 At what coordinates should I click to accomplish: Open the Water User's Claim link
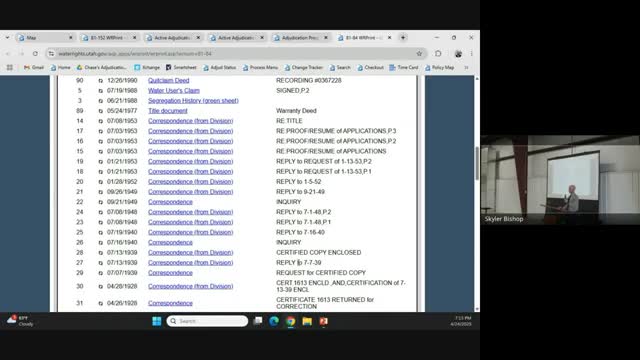click(174, 91)
